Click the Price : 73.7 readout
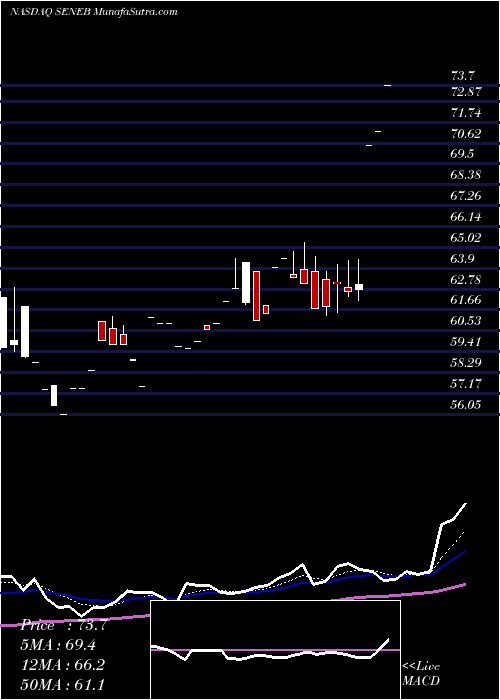 pyautogui.click(x=63, y=625)
